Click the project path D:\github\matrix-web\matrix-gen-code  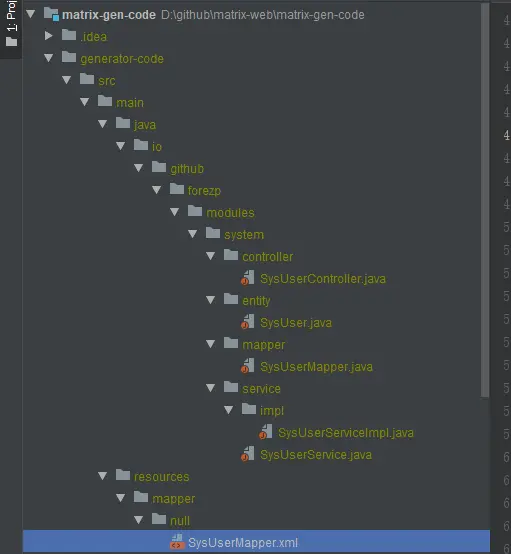(x=263, y=15)
